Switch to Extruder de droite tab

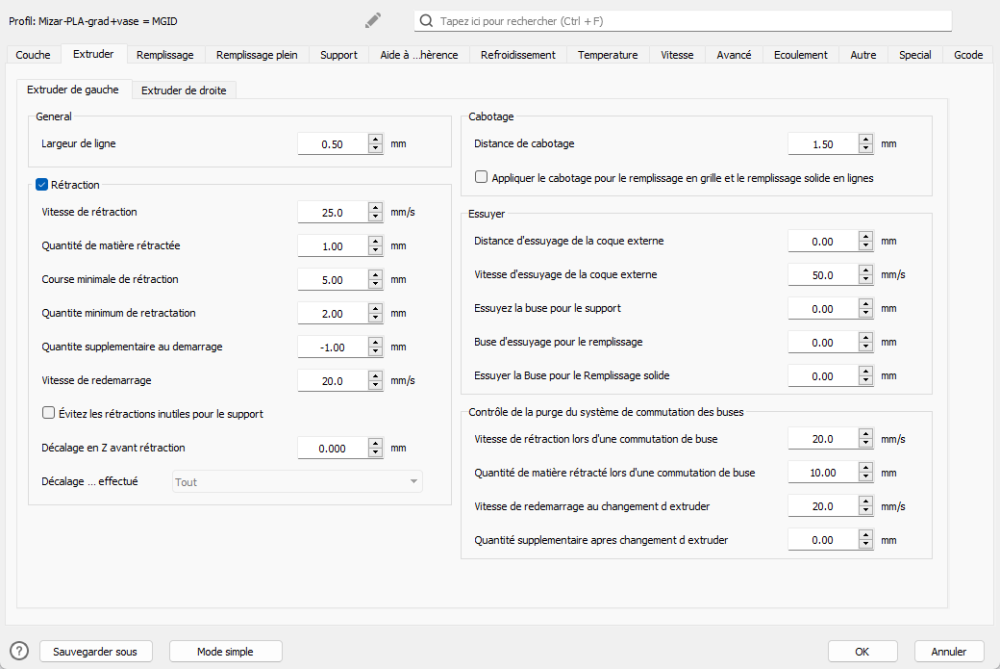[183, 91]
